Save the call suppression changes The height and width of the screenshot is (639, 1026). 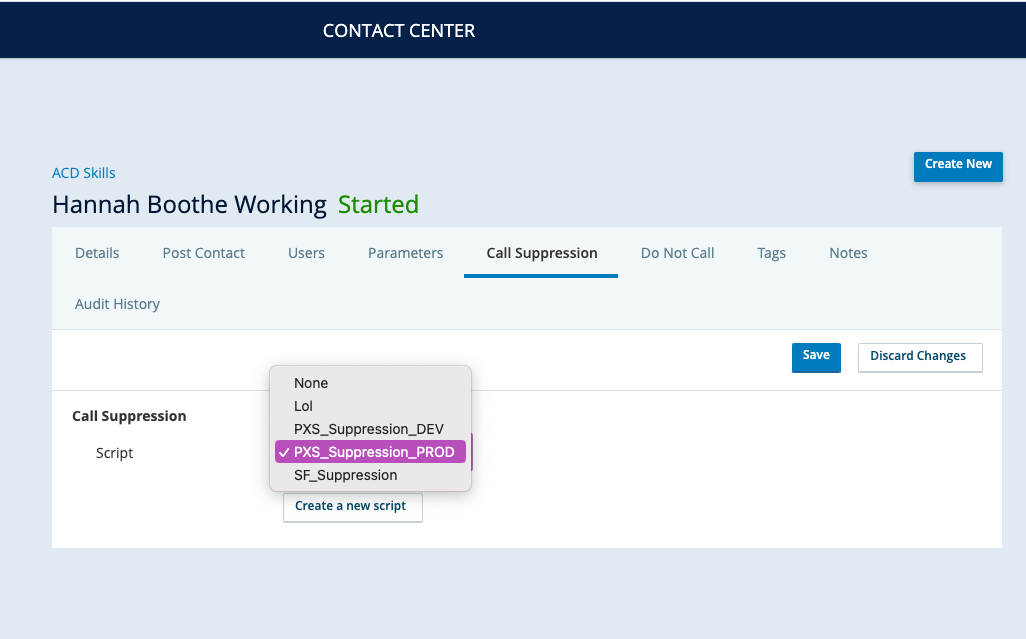pos(816,356)
